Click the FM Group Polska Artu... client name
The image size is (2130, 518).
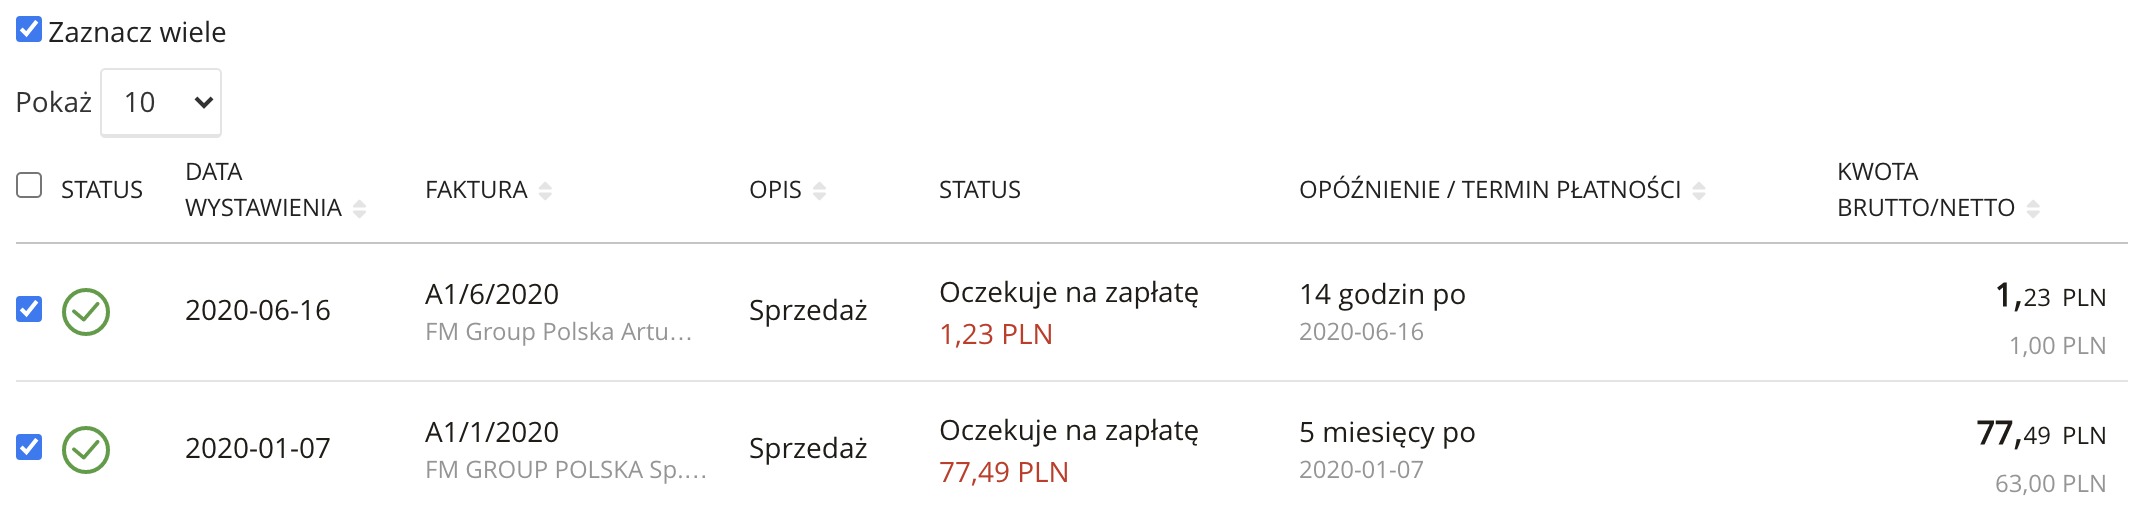pos(558,332)
